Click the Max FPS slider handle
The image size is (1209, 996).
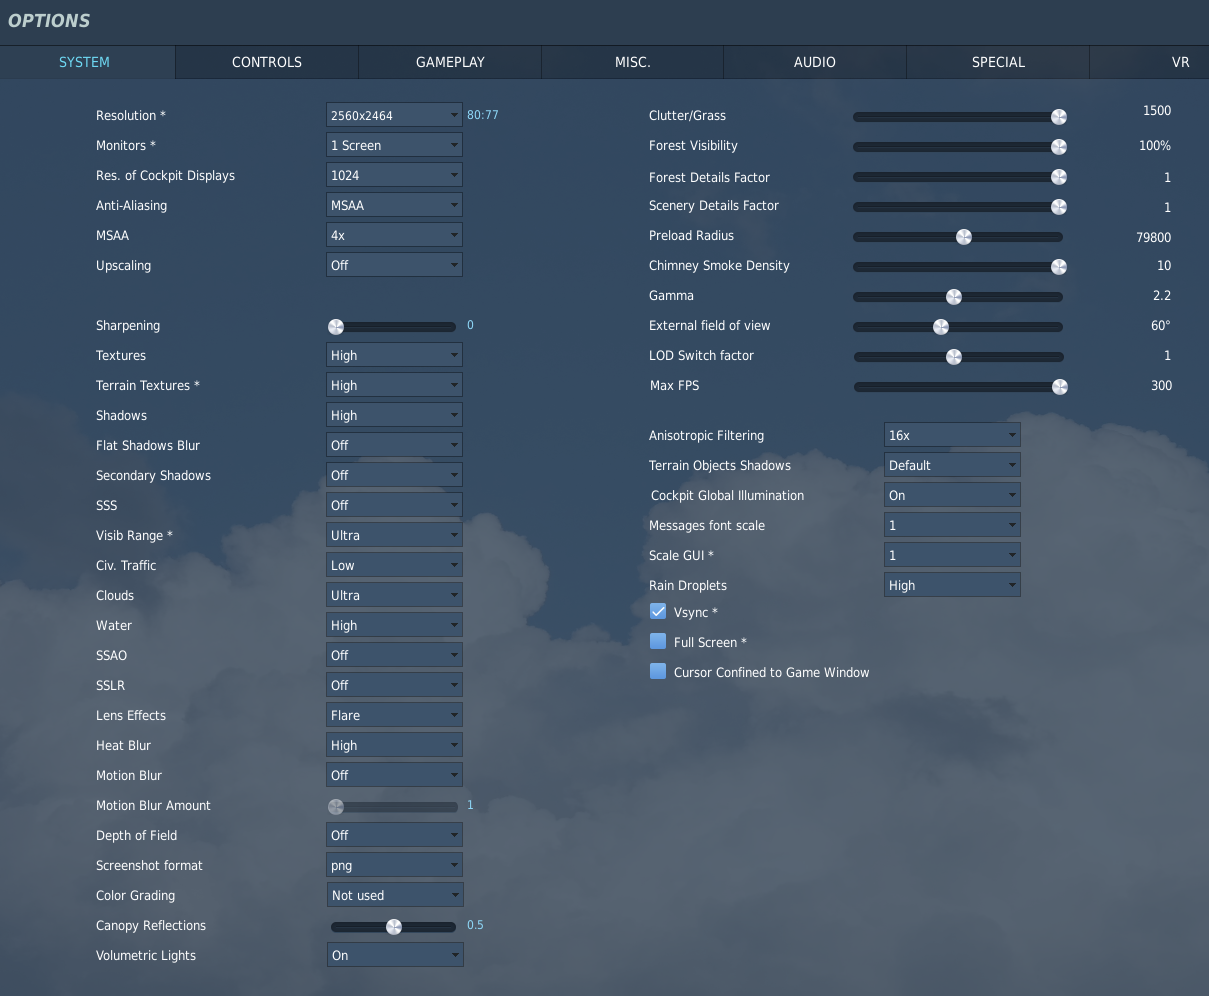pyautogui.click(x=1060, y=387)
